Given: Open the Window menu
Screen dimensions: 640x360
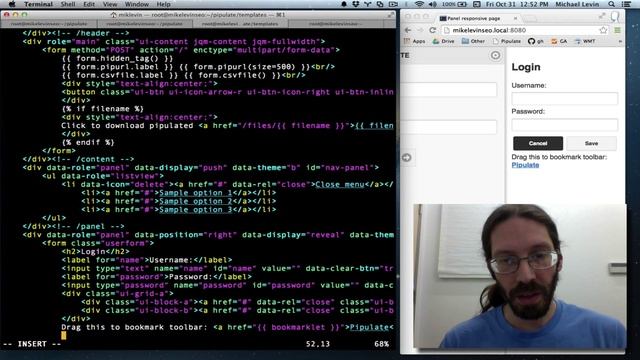Looking at the screenshot, I should 136,4.
